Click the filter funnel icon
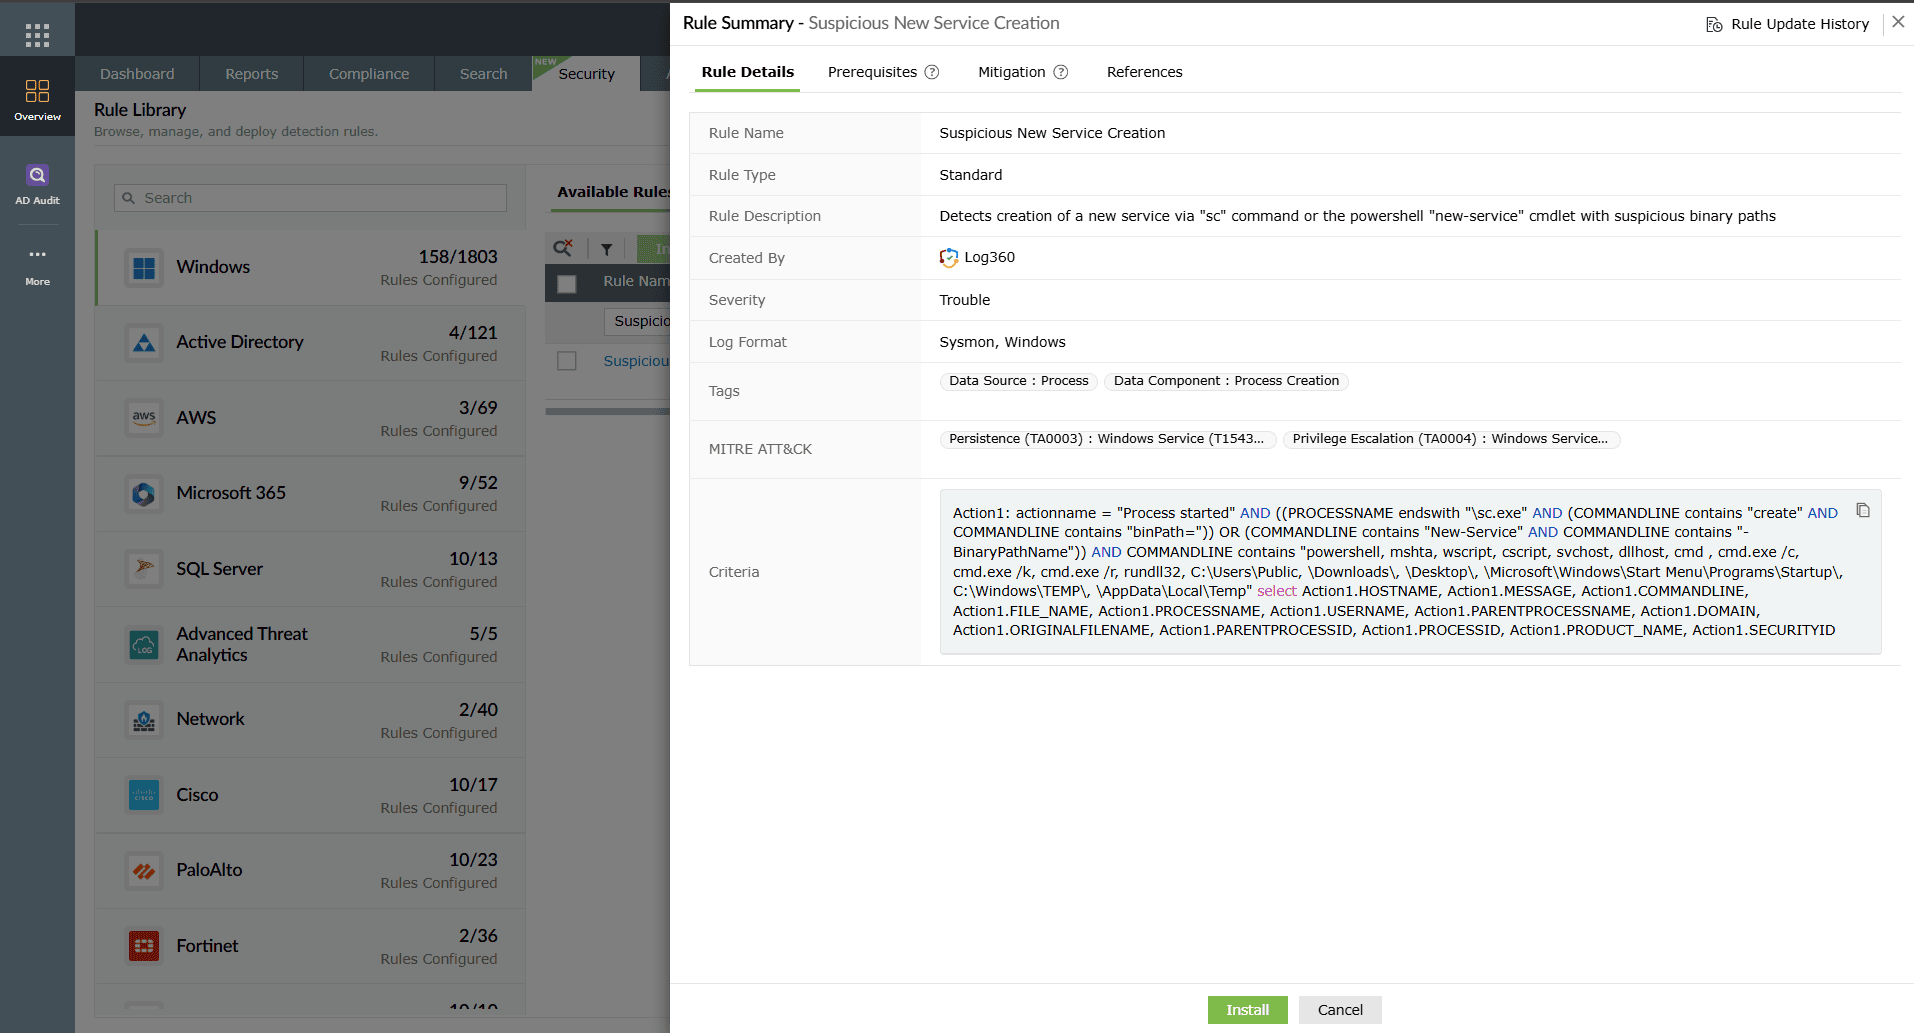The image size is (1914, 1033). (606, 249)
